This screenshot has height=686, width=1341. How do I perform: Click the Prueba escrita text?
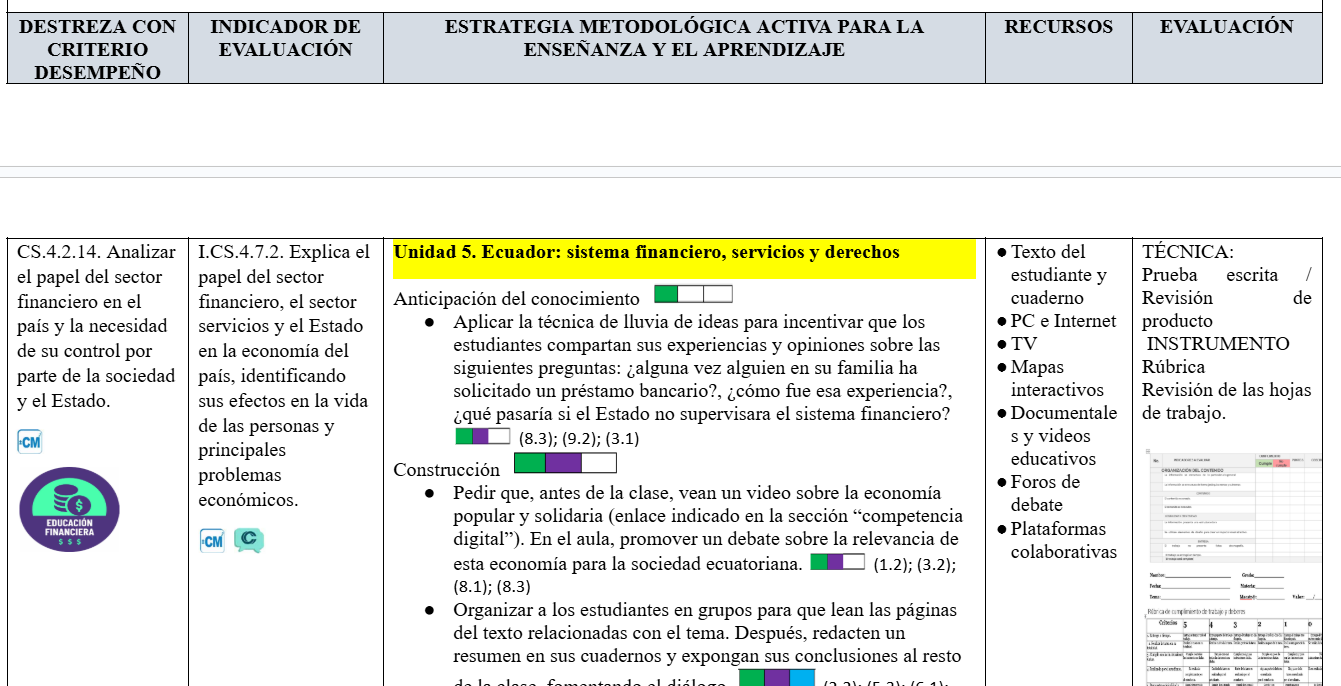[1210, 275]
